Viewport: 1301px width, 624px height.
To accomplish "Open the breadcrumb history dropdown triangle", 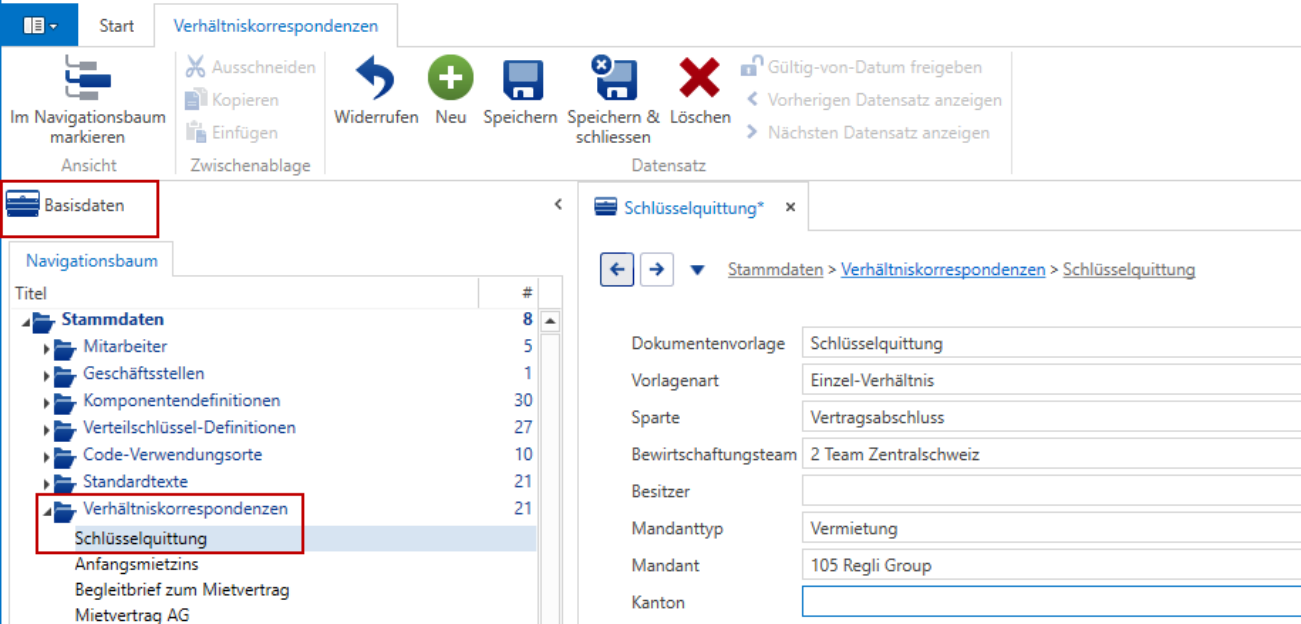I will 698,270.
